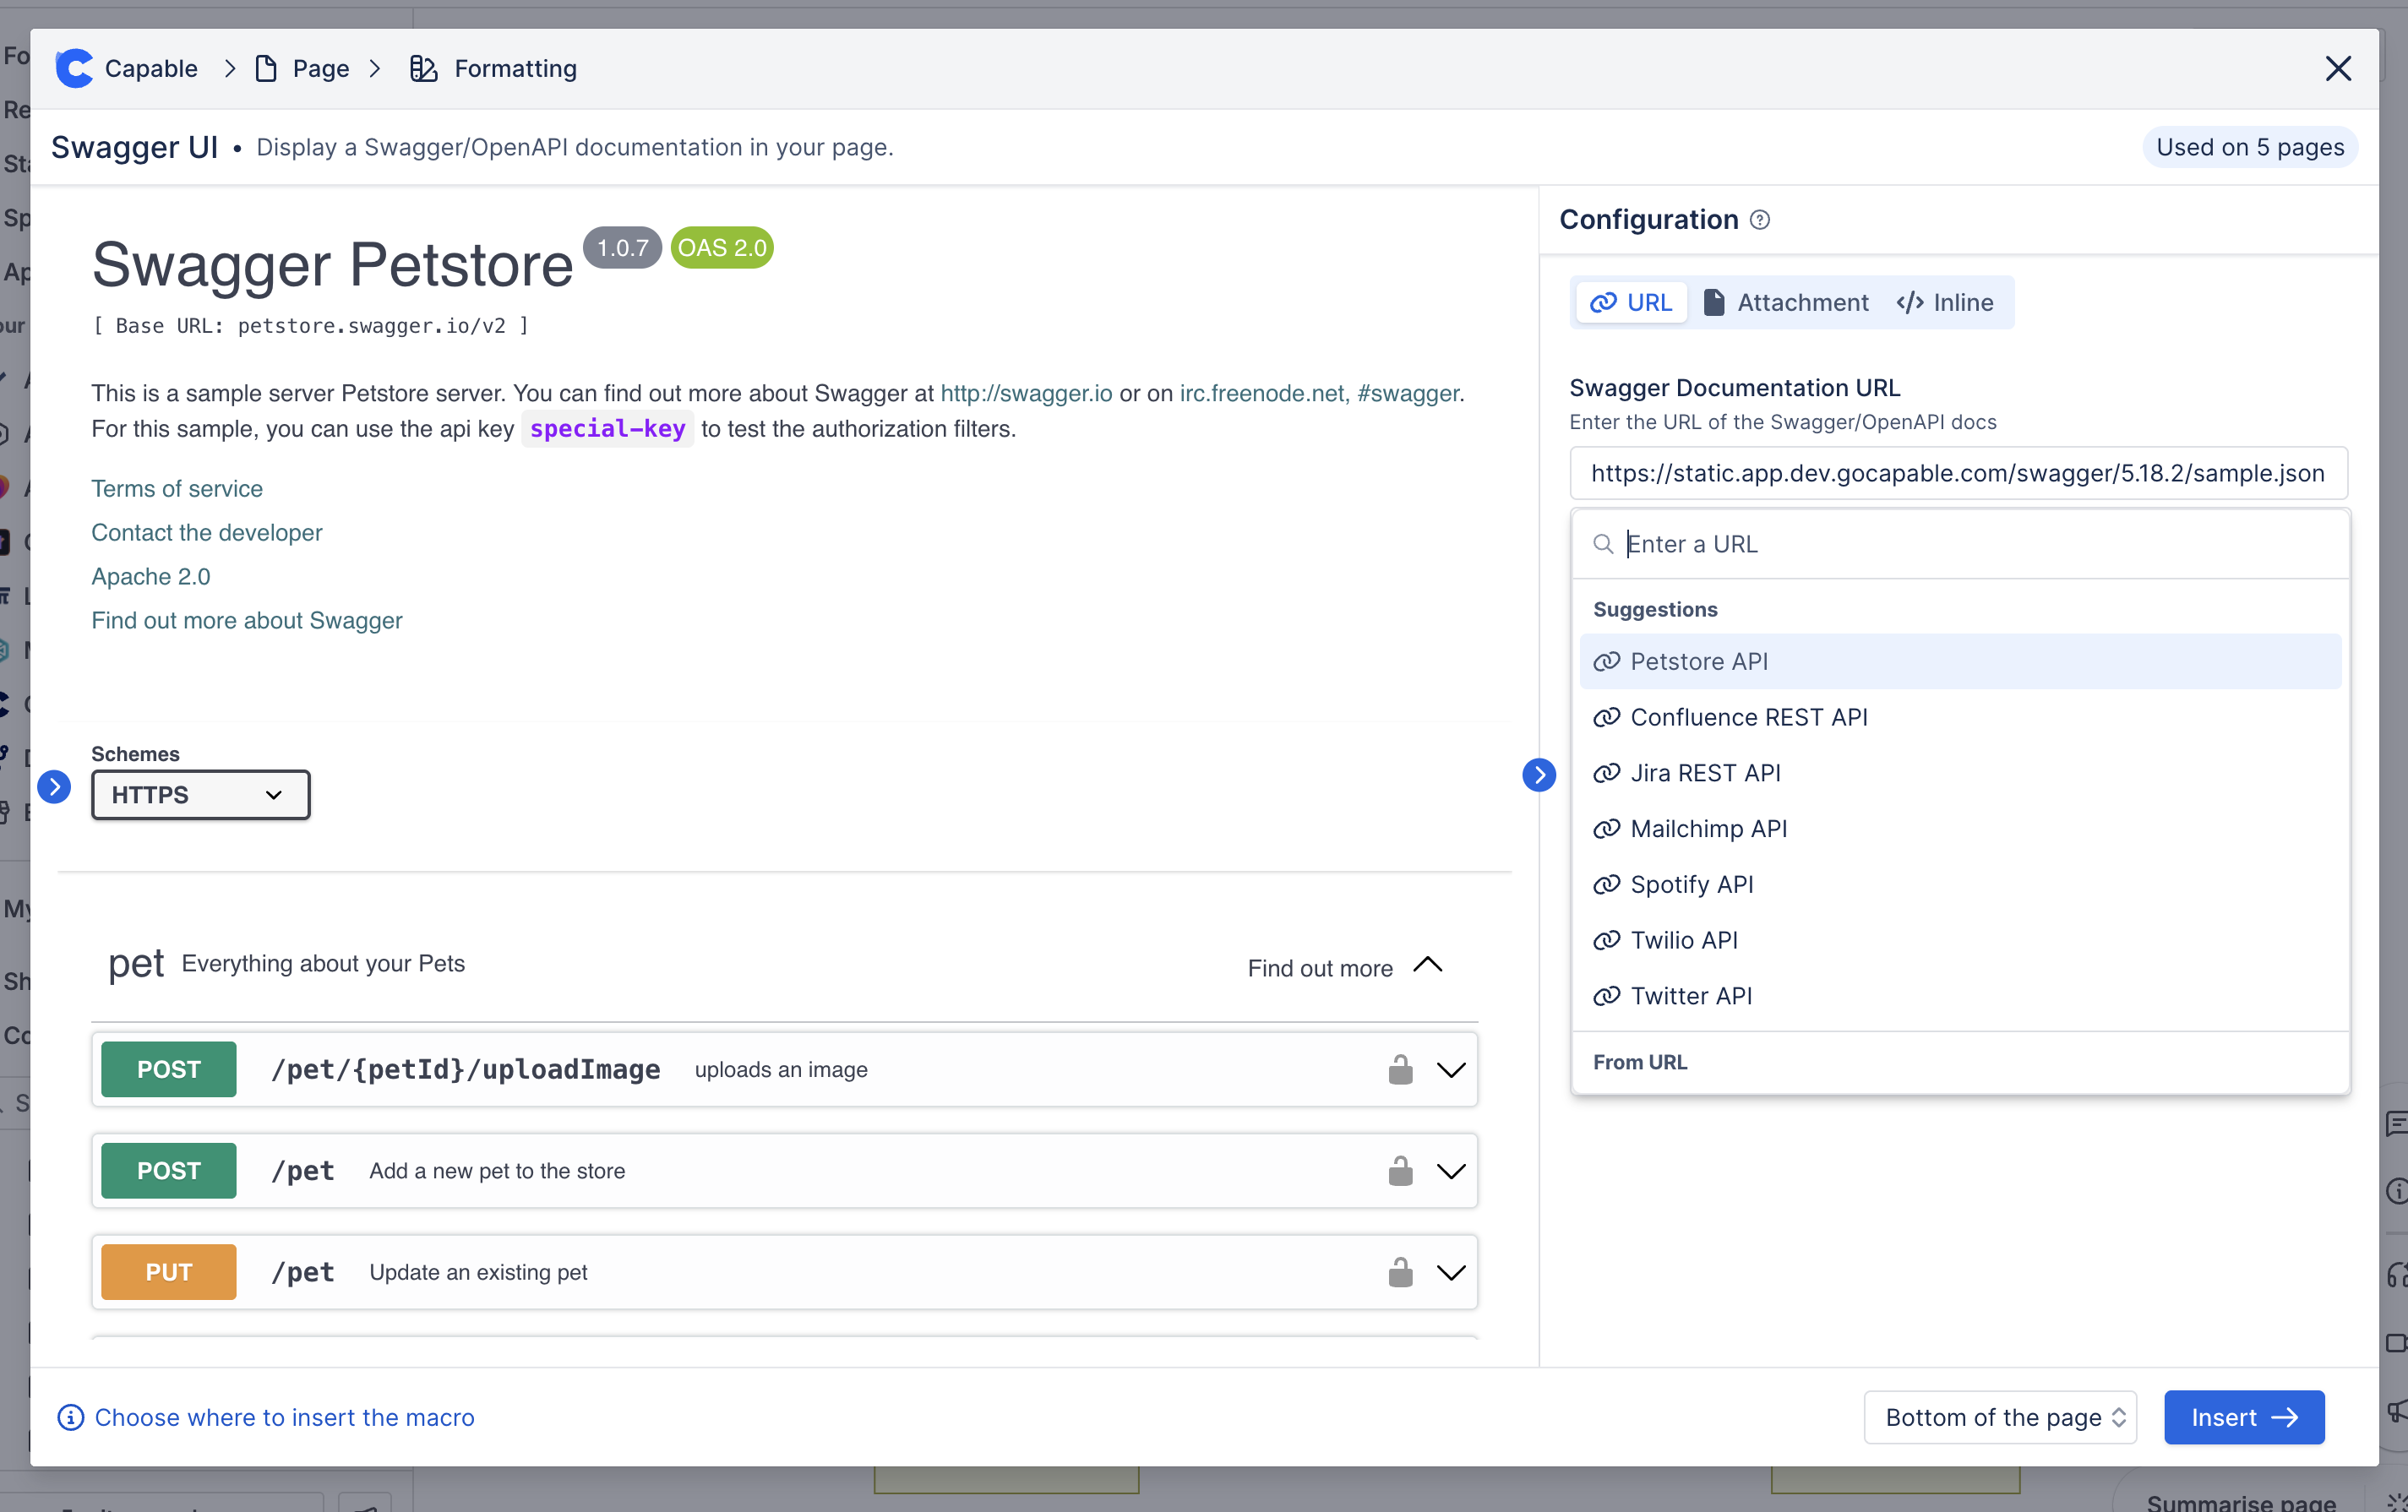
Task: Collapse the pet section chevron
Action: click(x=1428, y=966)
